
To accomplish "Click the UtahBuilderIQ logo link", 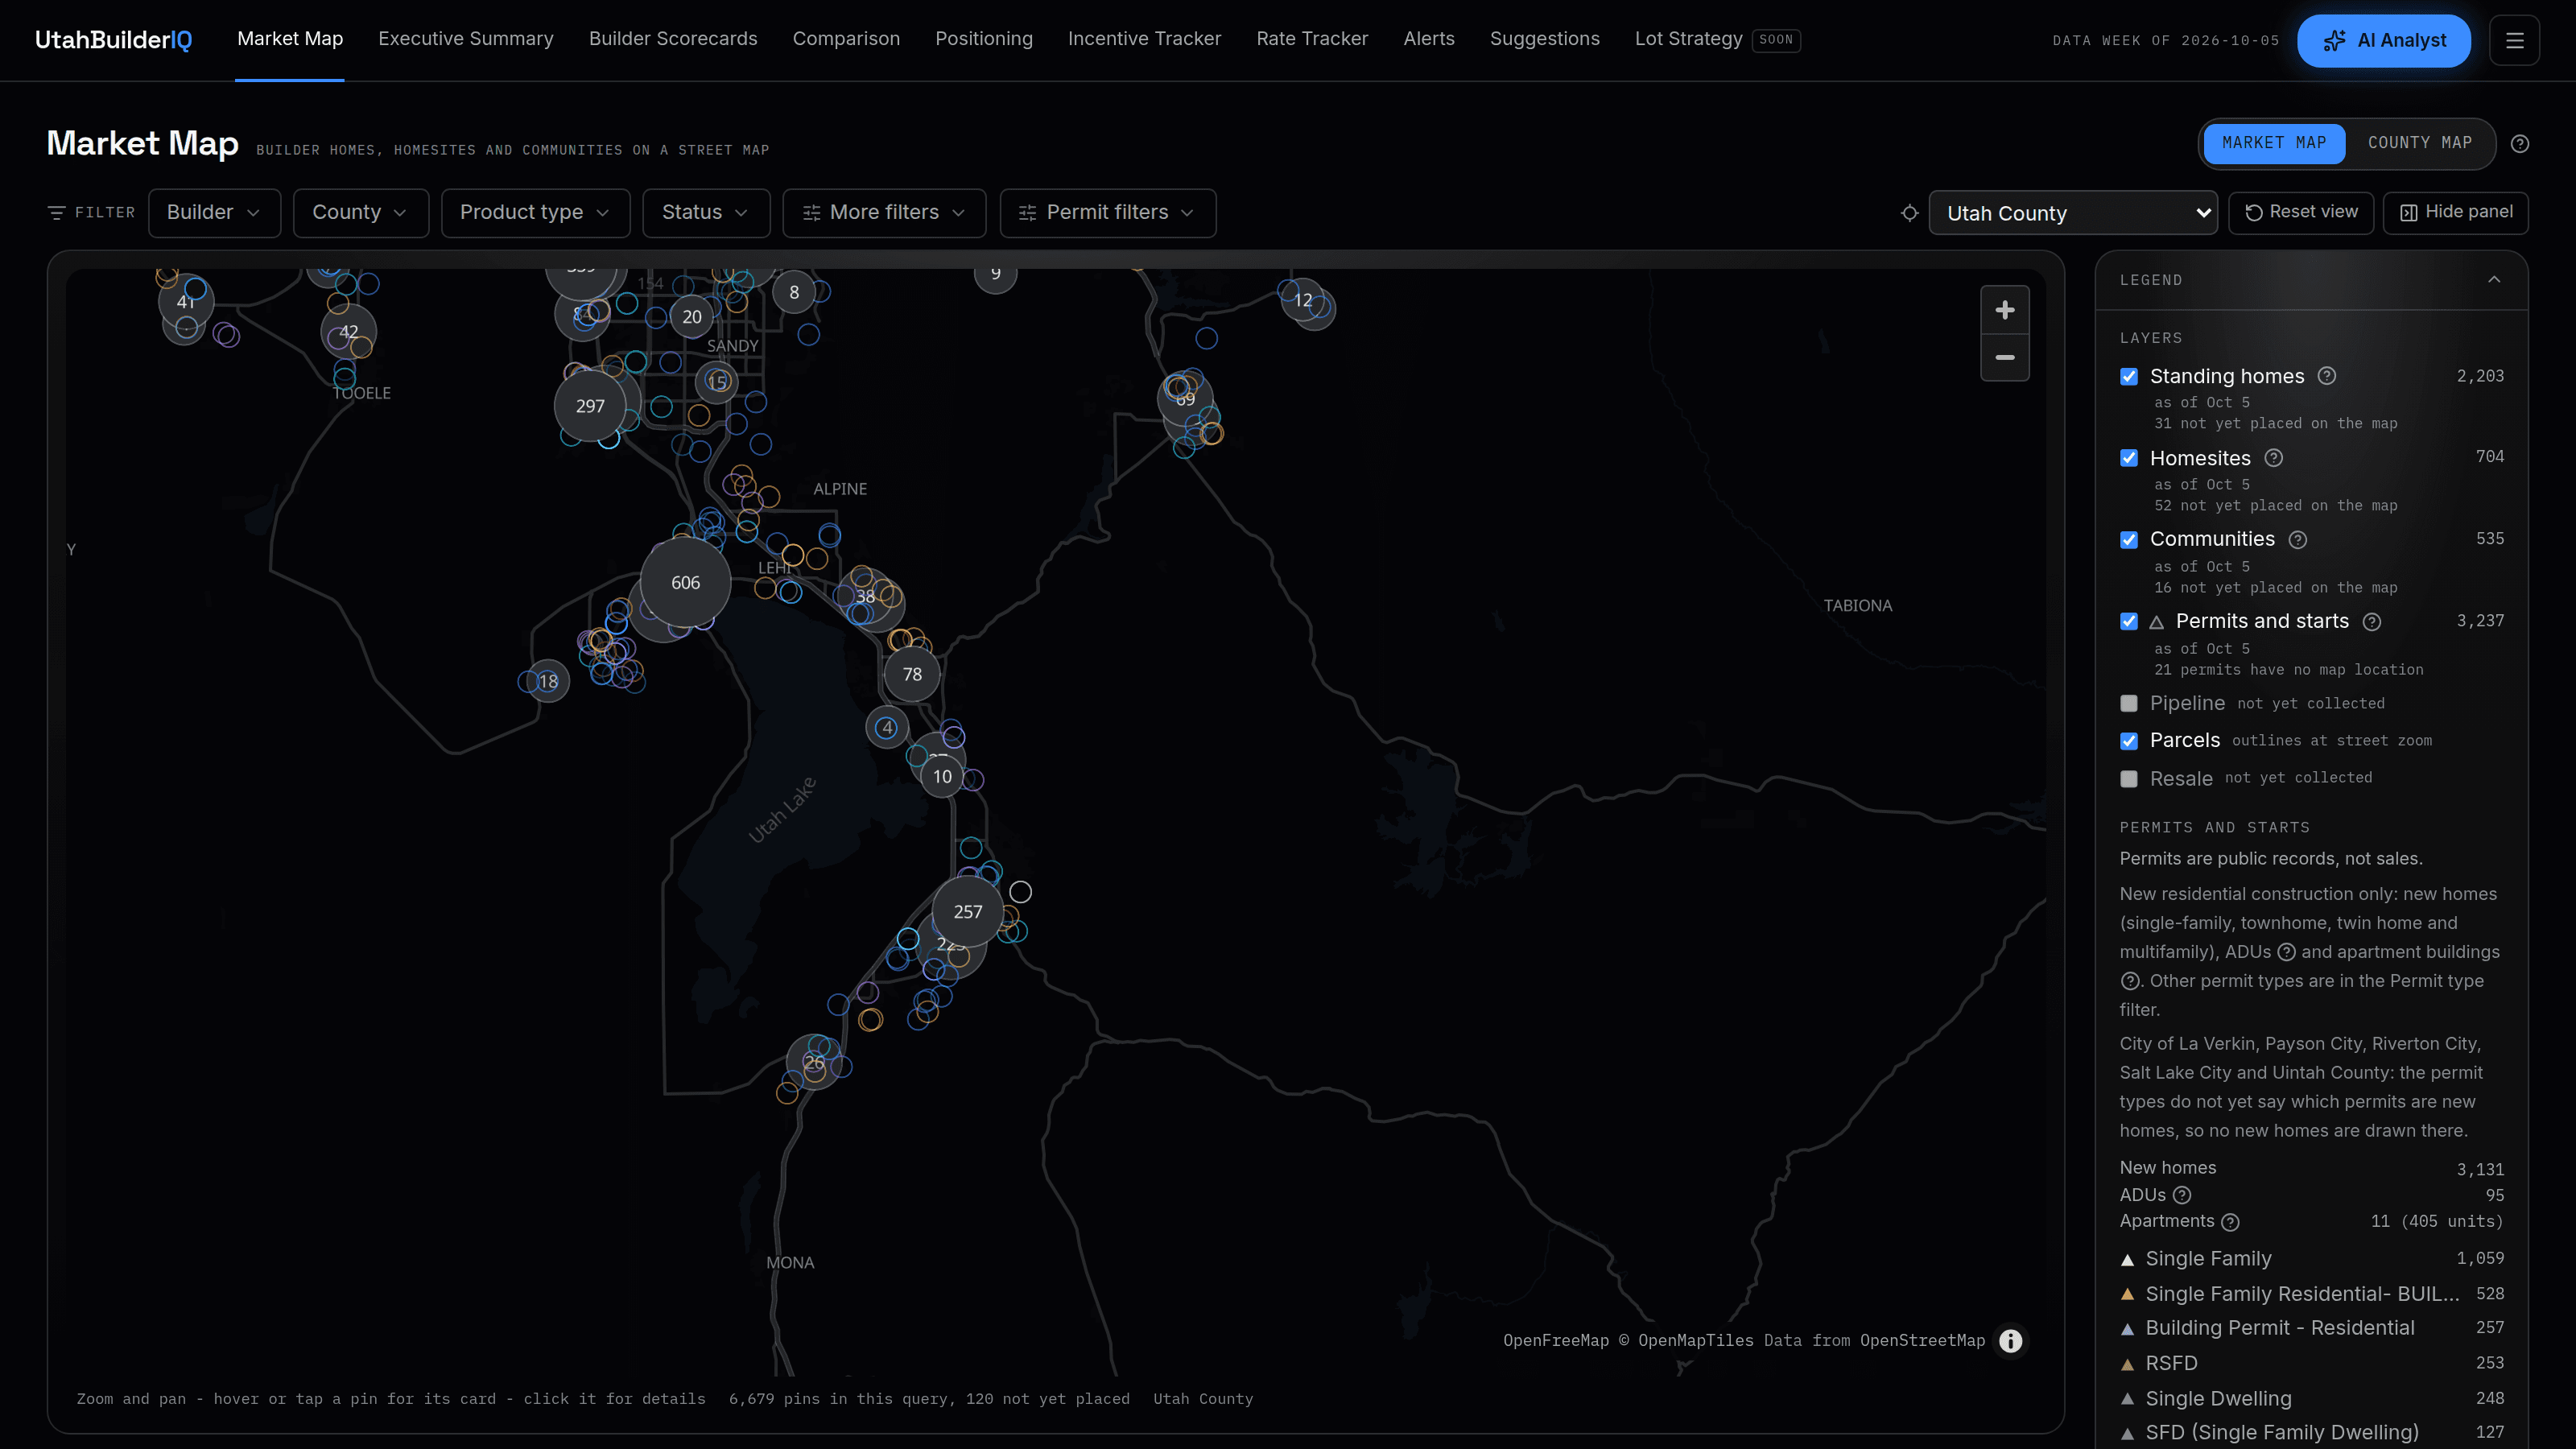I will pos(113,40).
